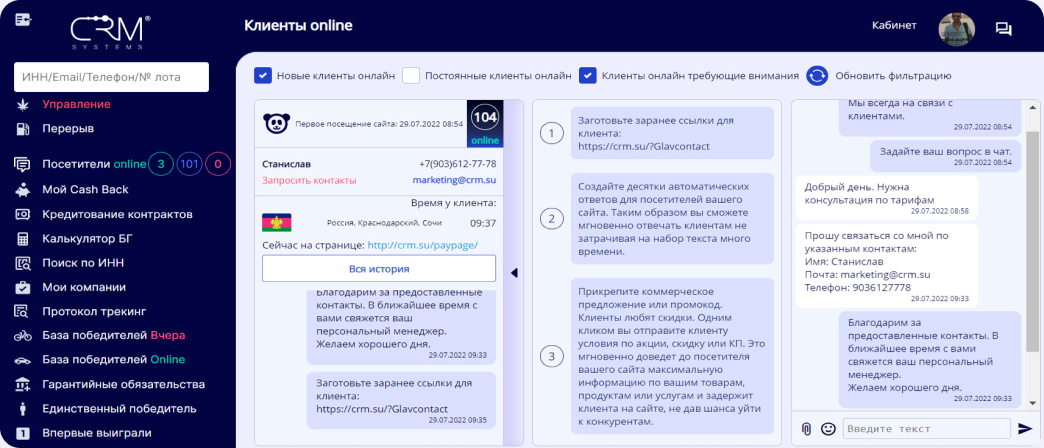Check Постоянные клиенты онлайн checkbox
Screen dimensions: 1044x448
point(411,75)
